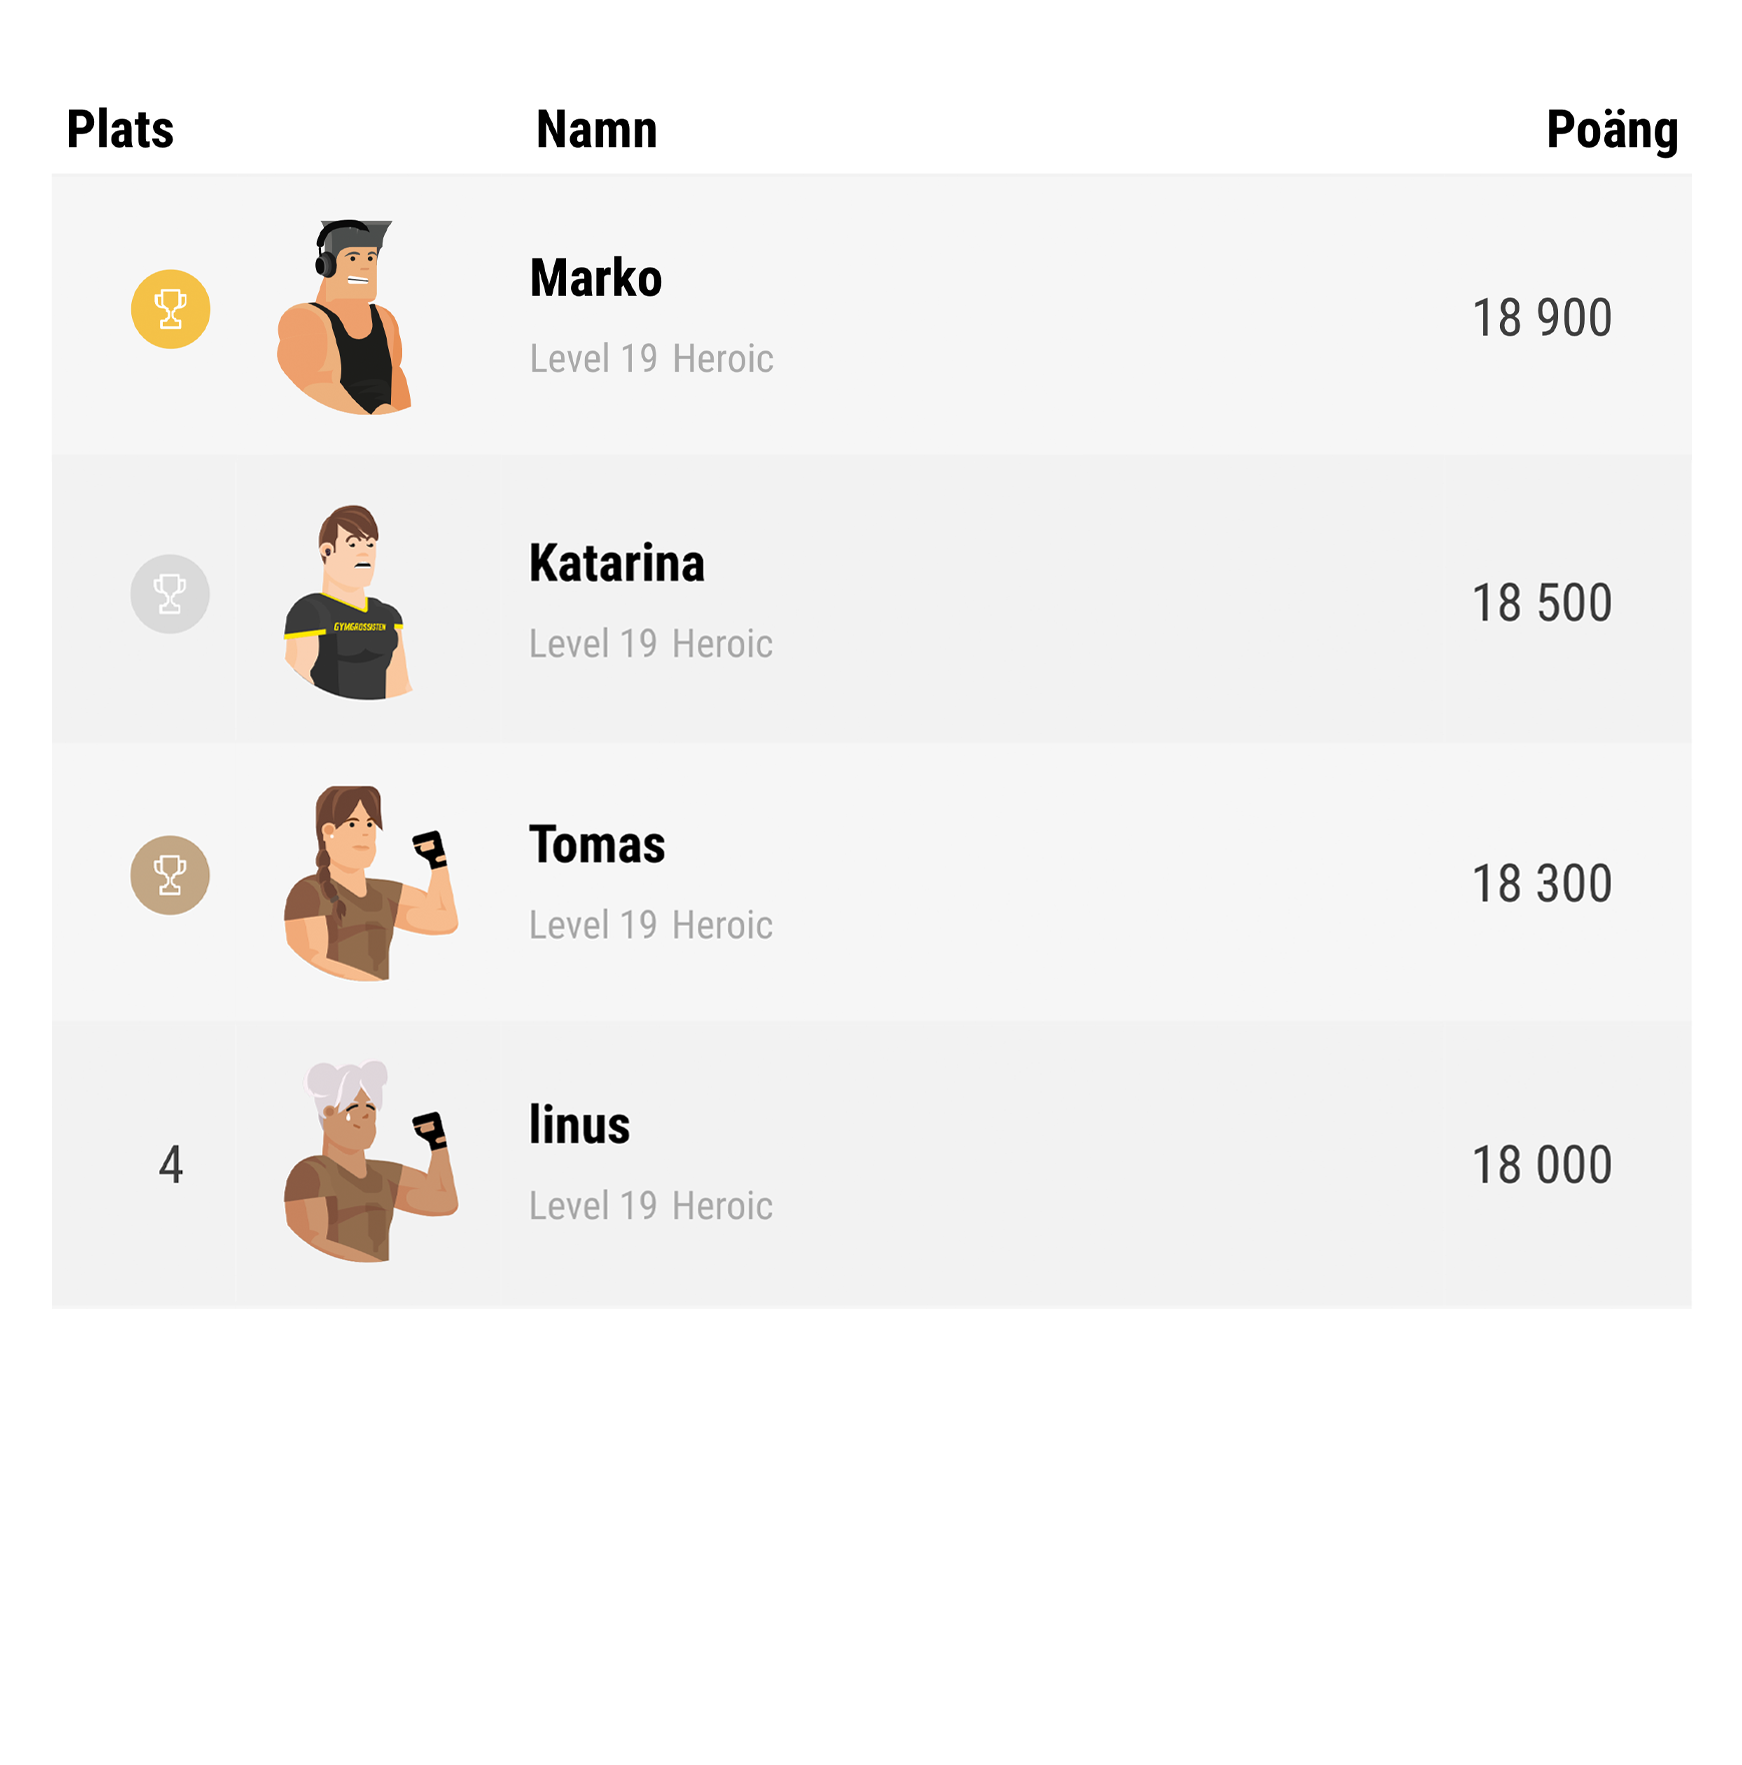1742x1765 pixels.
Task: Sort by the Poäng column header
Action: [x=1612, y=131]
